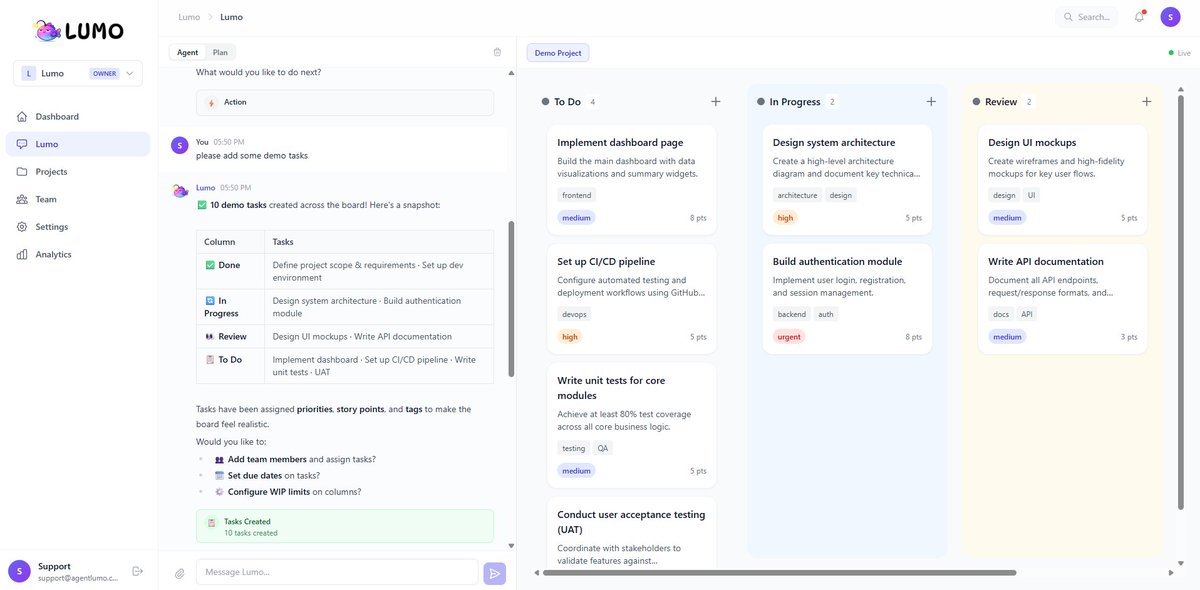1200x590 pixels.
Task: Add a task to To Do column
Action: (x=716, y=102)
